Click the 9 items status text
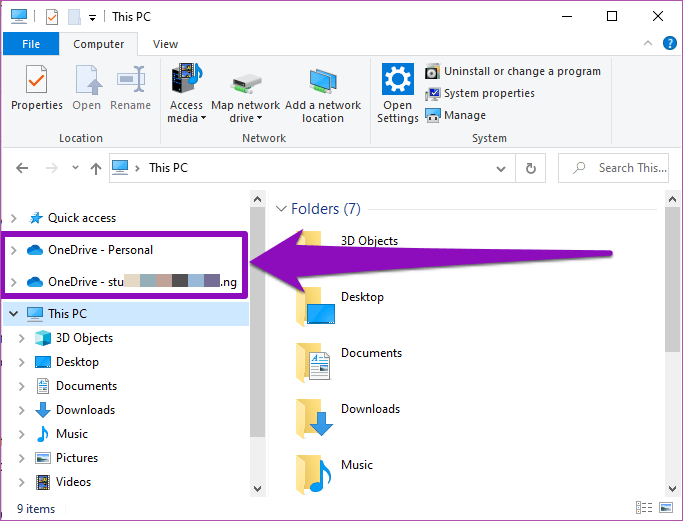 click(36, 509)
